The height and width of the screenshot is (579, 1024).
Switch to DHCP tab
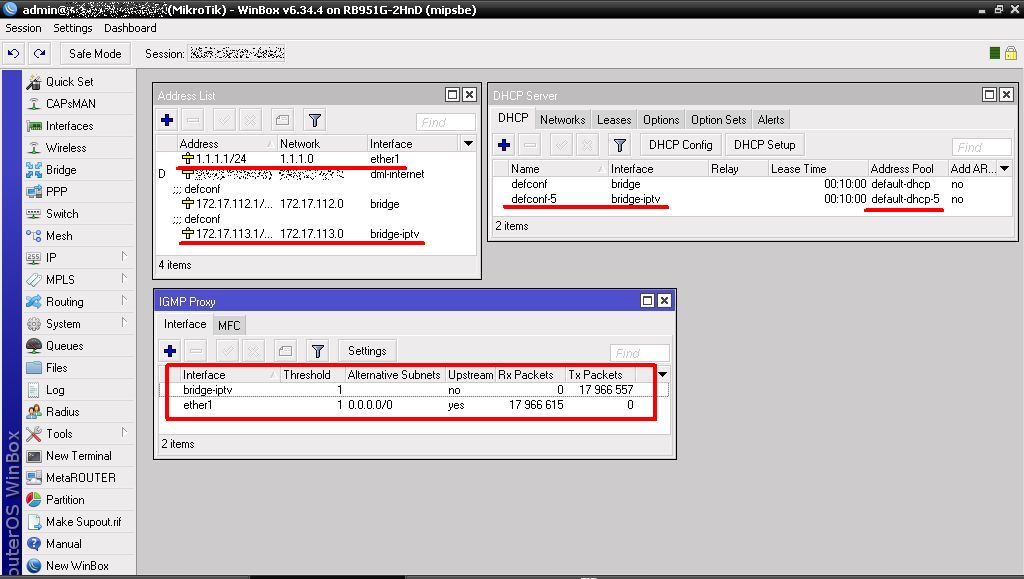pyautogui.click(x=513, y=118)
